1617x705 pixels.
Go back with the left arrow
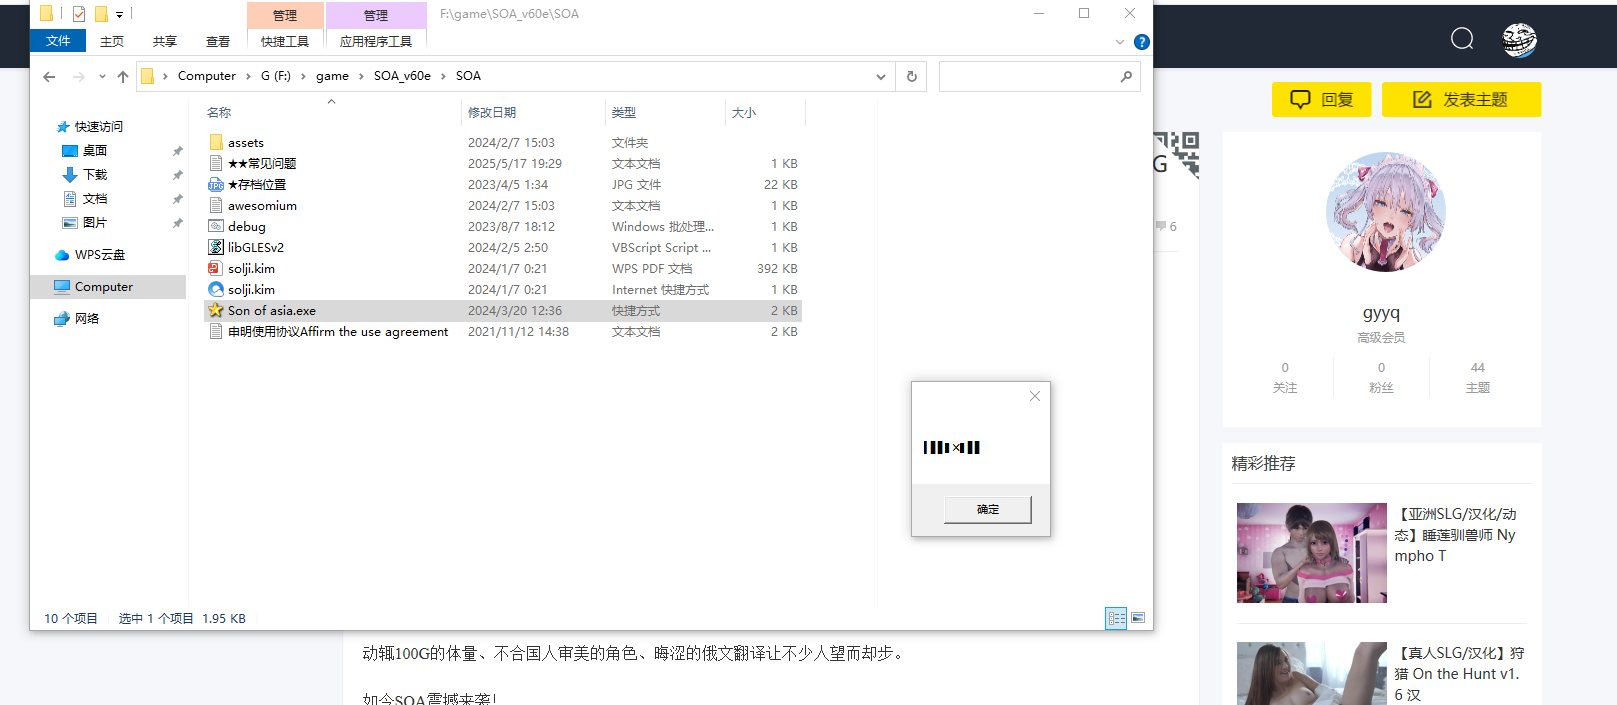(49, 76)
